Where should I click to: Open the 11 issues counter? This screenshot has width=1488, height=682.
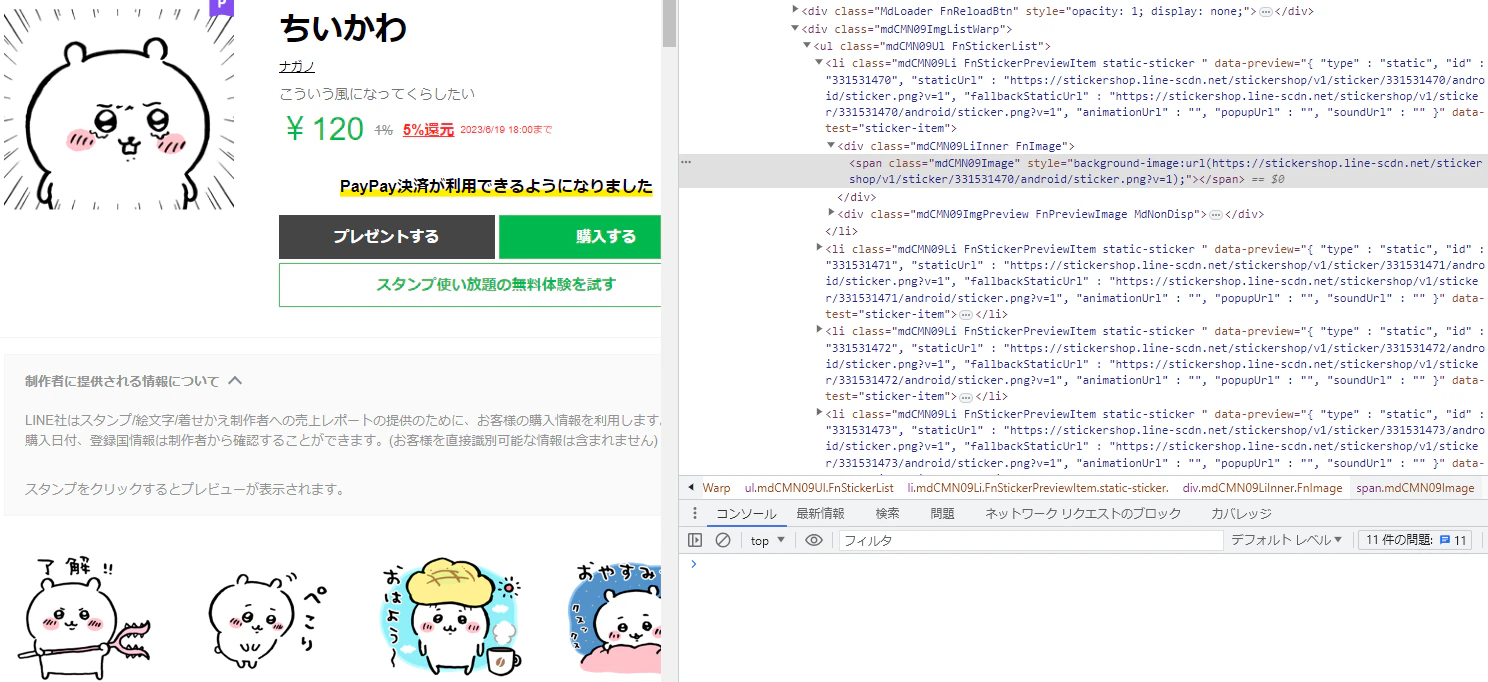point(1416,540)
